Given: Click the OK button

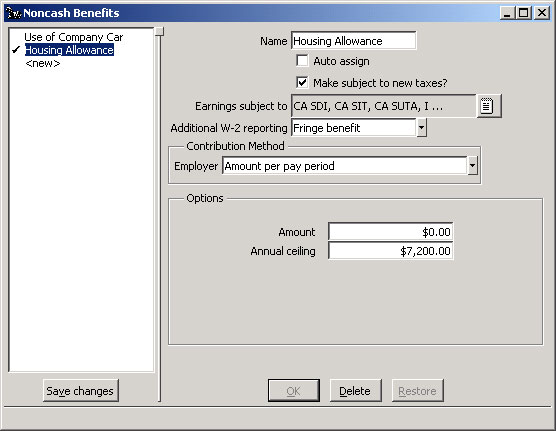Looking at the screenshot, I should pyautogui.click(x=294, y=391).
